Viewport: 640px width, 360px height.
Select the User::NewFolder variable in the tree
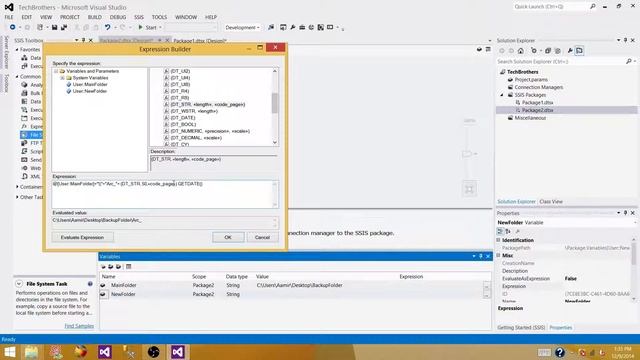90,91
